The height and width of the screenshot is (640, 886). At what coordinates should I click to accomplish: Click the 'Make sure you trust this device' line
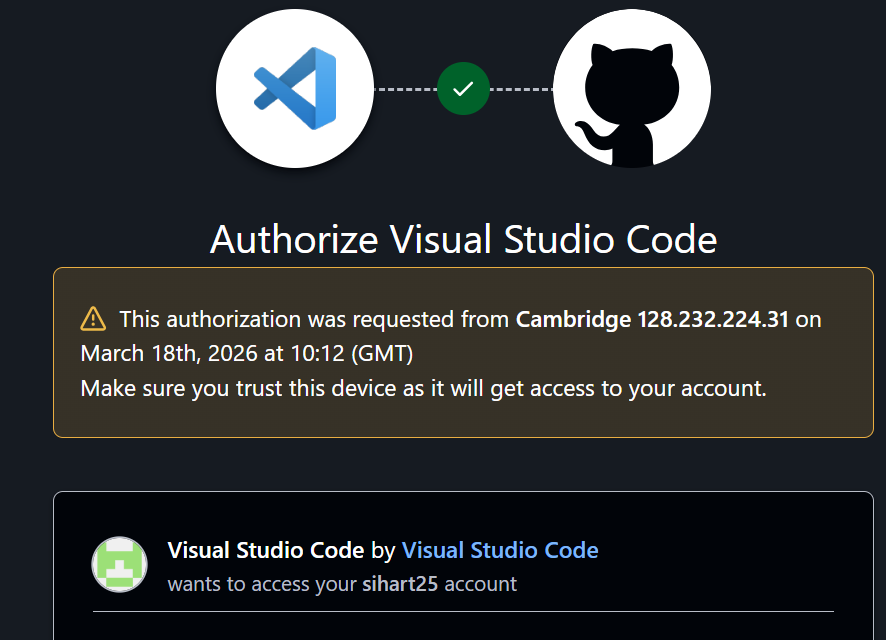(423, 388)
